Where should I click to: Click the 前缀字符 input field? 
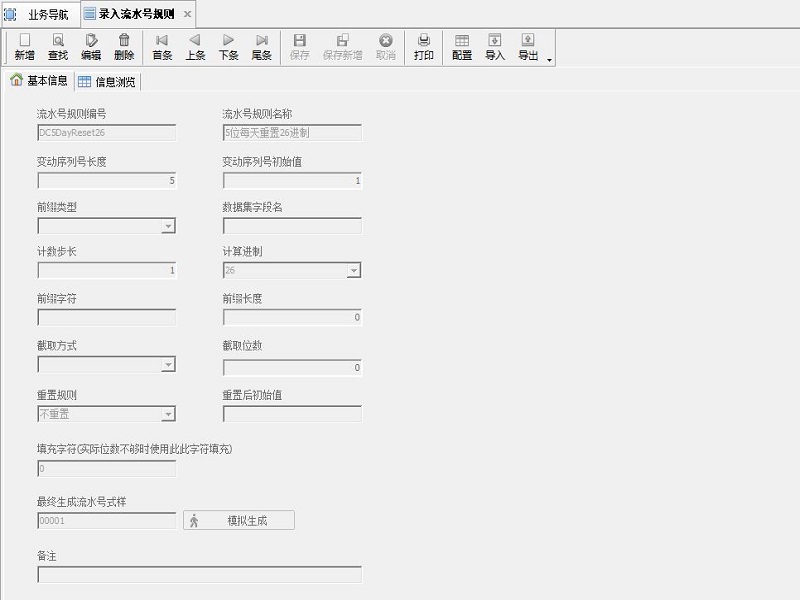tap(107, 317)
